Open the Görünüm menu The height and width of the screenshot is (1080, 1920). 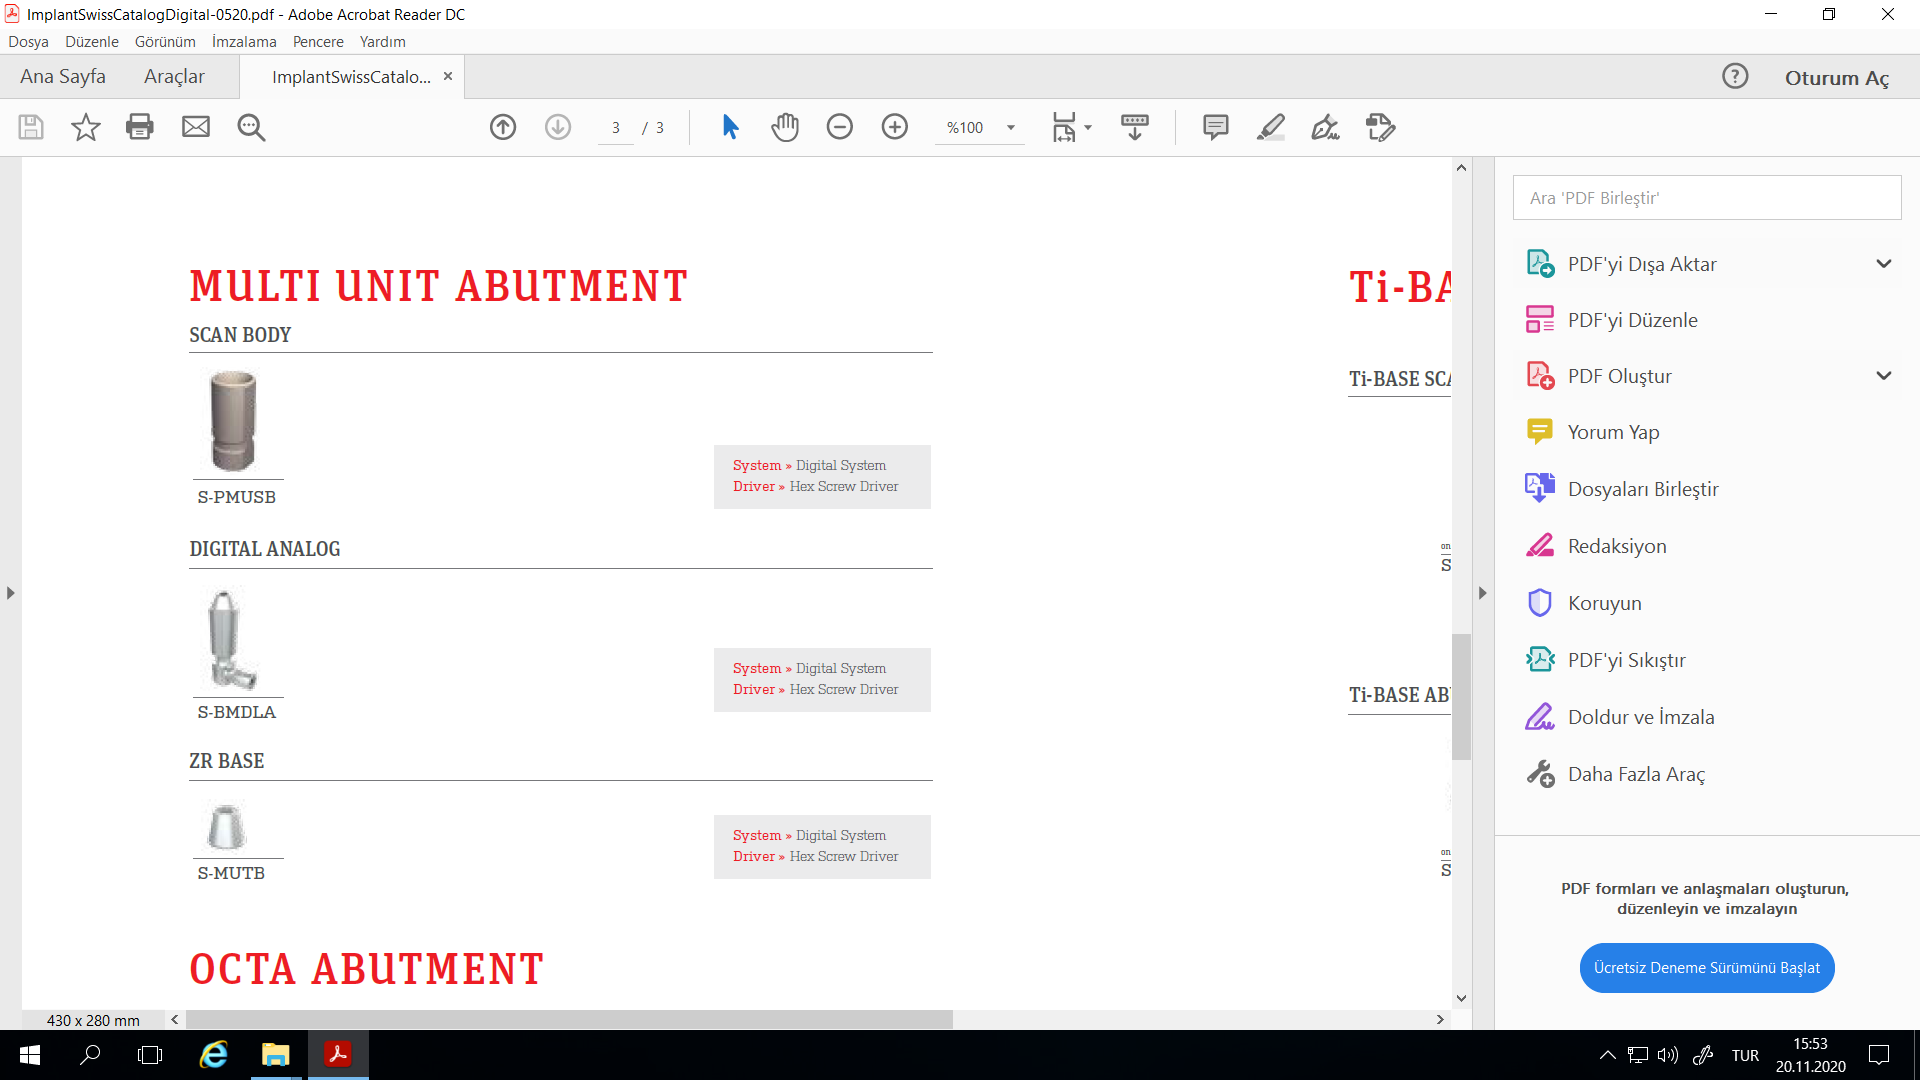tap(165, 42)
